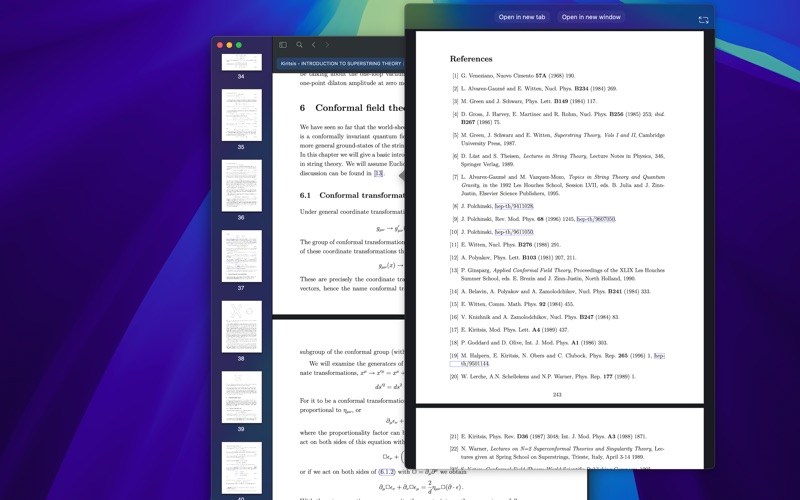Click the 6.1 Conformal transformations subheading
This screenshot has width=800, height=500.
click(x=352, y=195)
